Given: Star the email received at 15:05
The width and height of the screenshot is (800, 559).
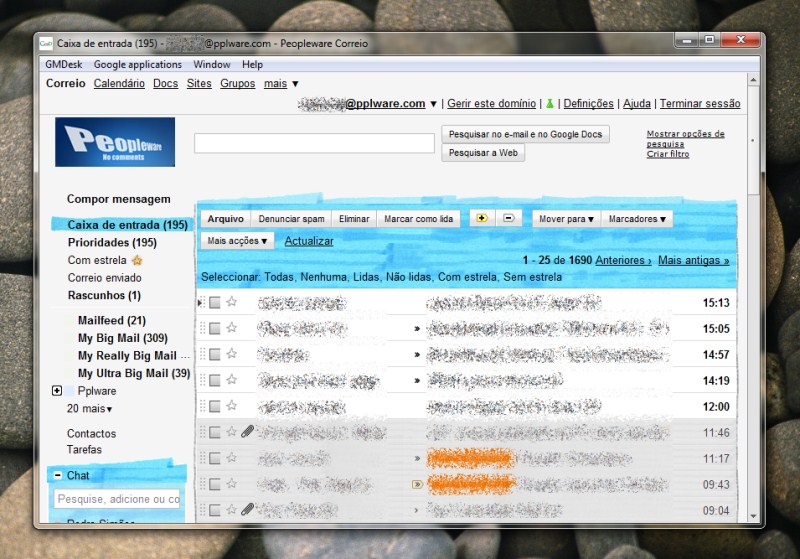Looking at the screenshot, I should click(x=232, y=327).
